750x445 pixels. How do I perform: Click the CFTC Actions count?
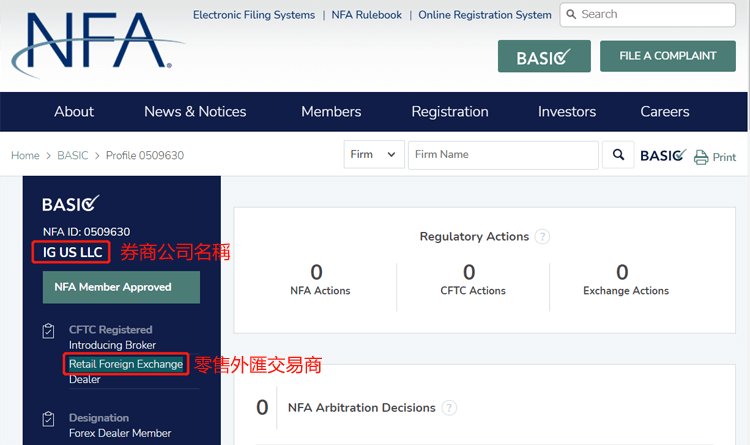pos(469,272)
